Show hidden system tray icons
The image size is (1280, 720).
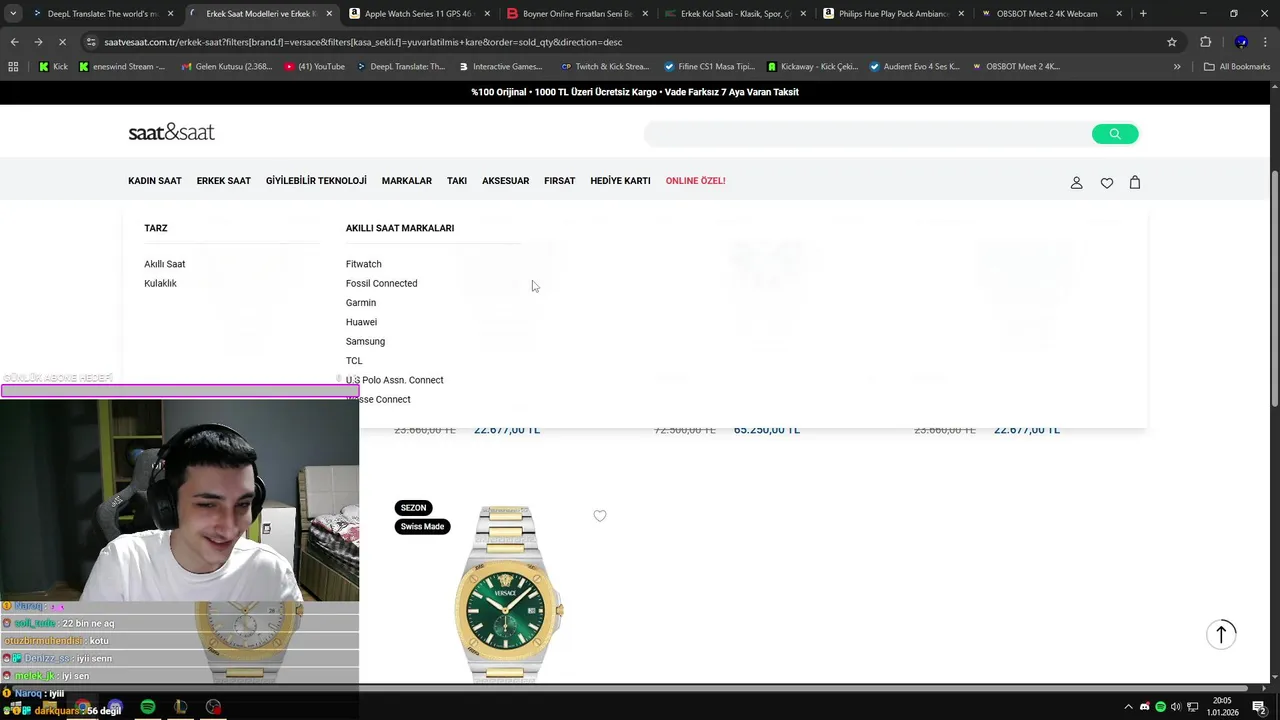pos(1129,707)
